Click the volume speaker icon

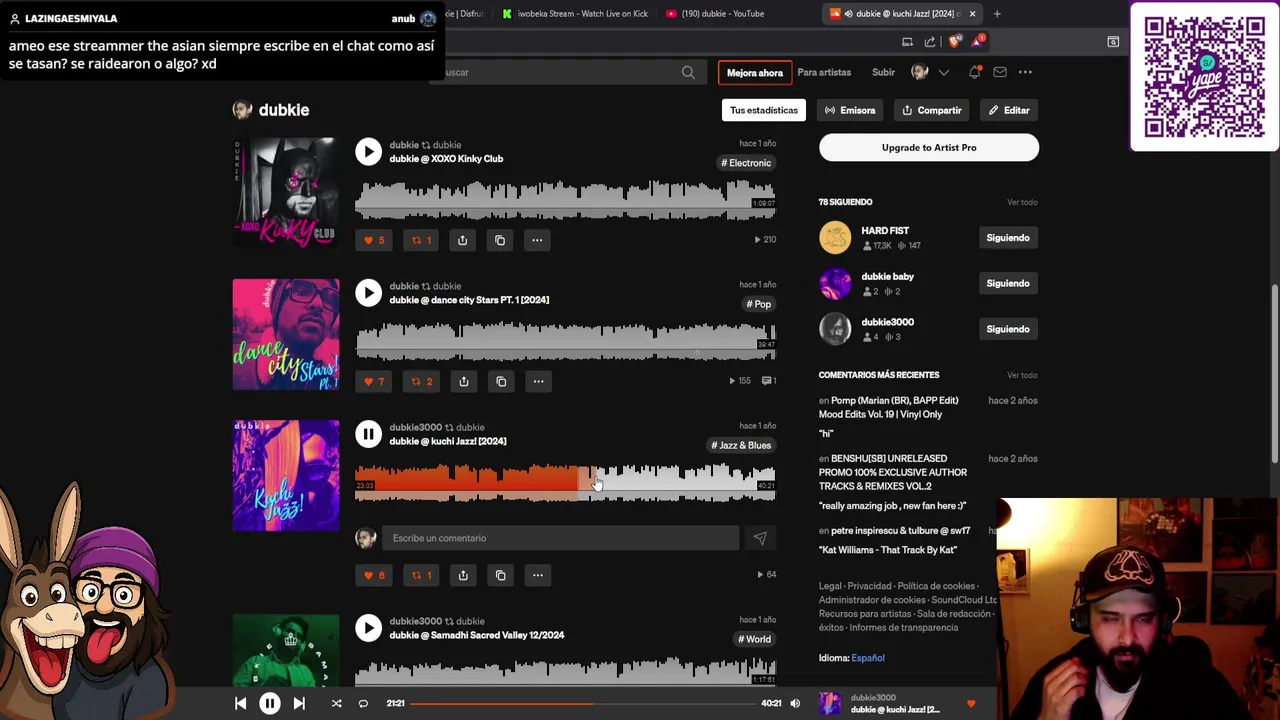coord(795,704)
